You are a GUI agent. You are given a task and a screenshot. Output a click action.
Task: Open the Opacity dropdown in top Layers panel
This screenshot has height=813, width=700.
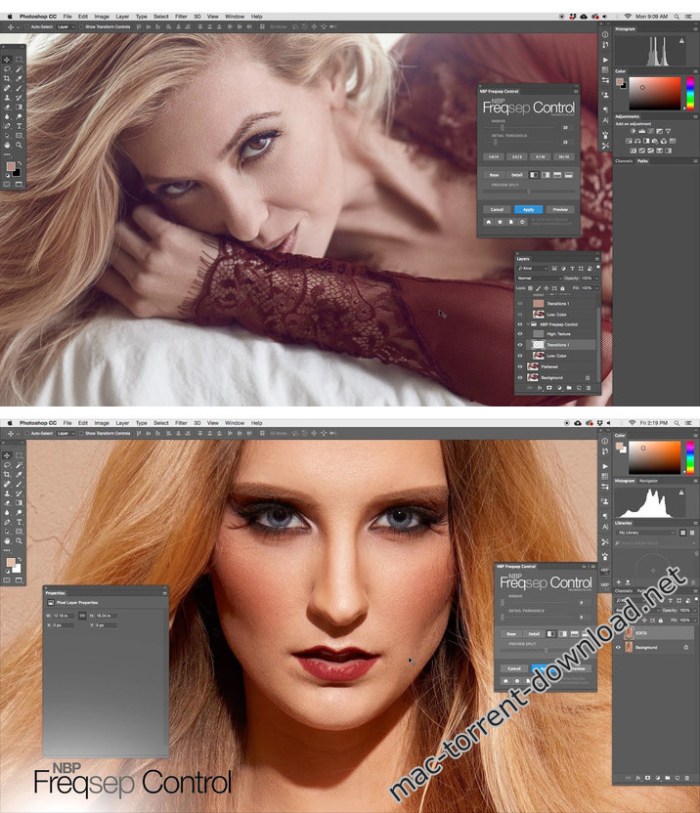pos(597,278)
